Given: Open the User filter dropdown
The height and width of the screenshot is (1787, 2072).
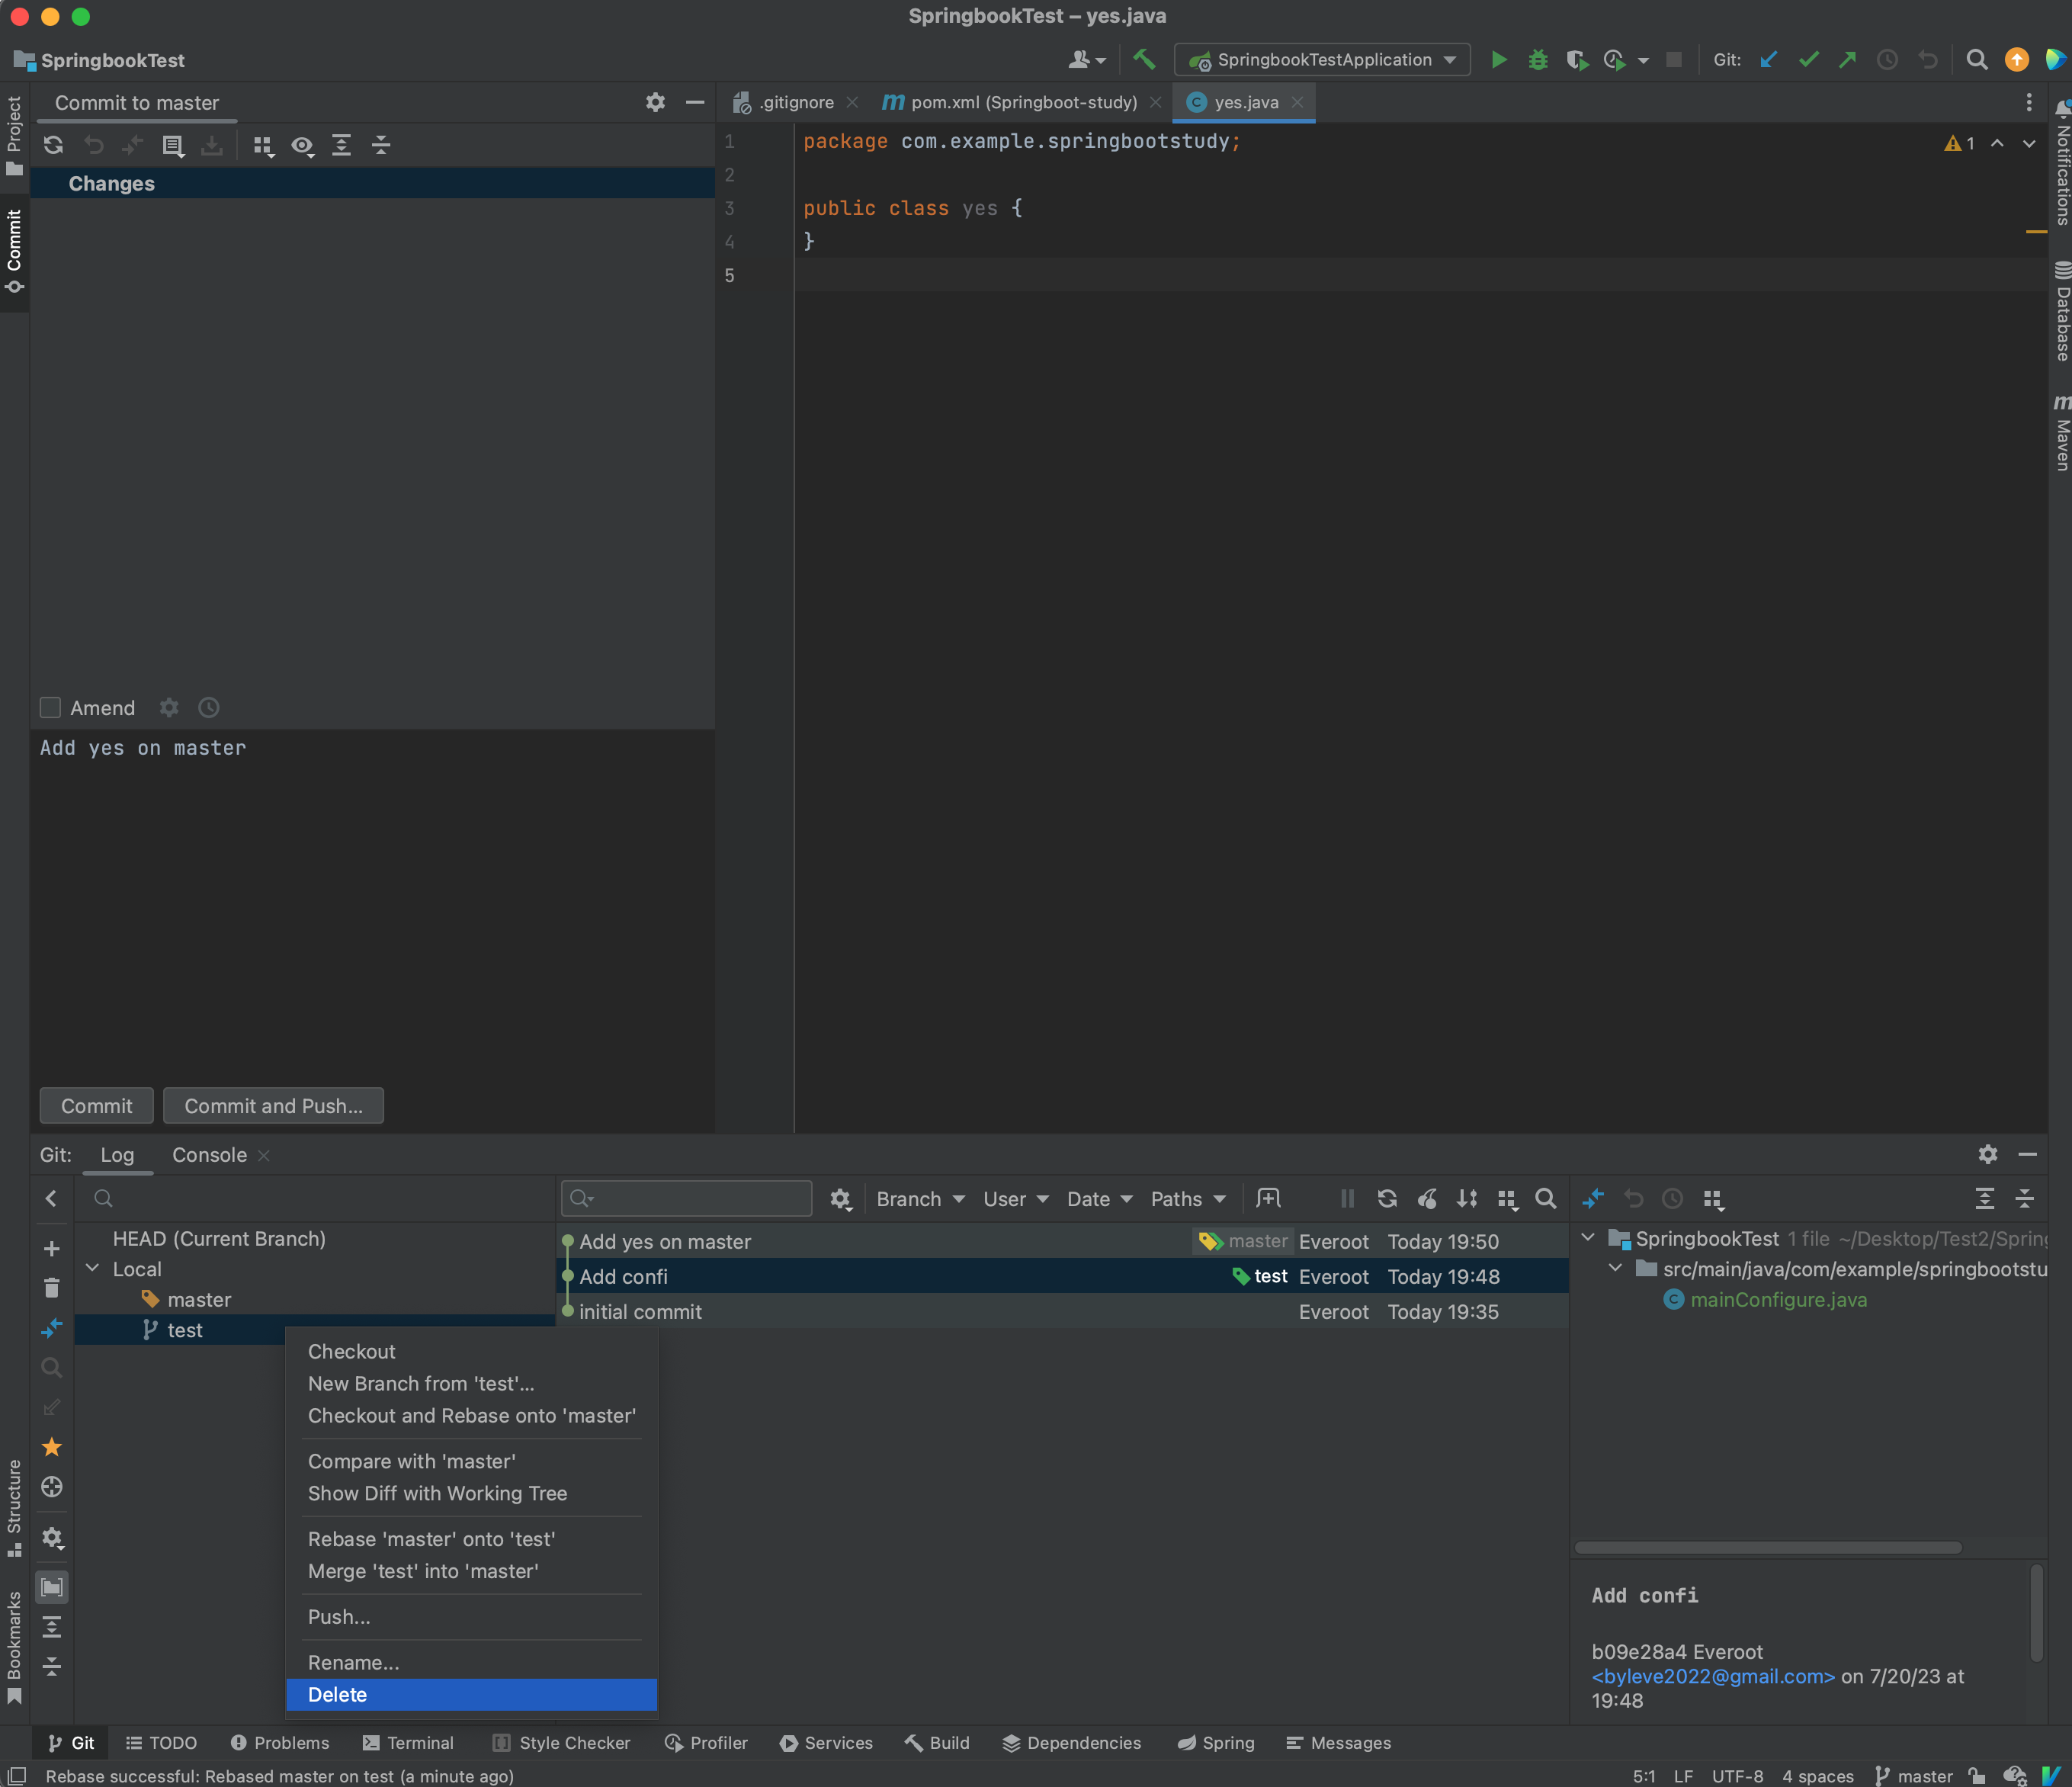Looking at the screenshot, I should coord(1015,1198).
